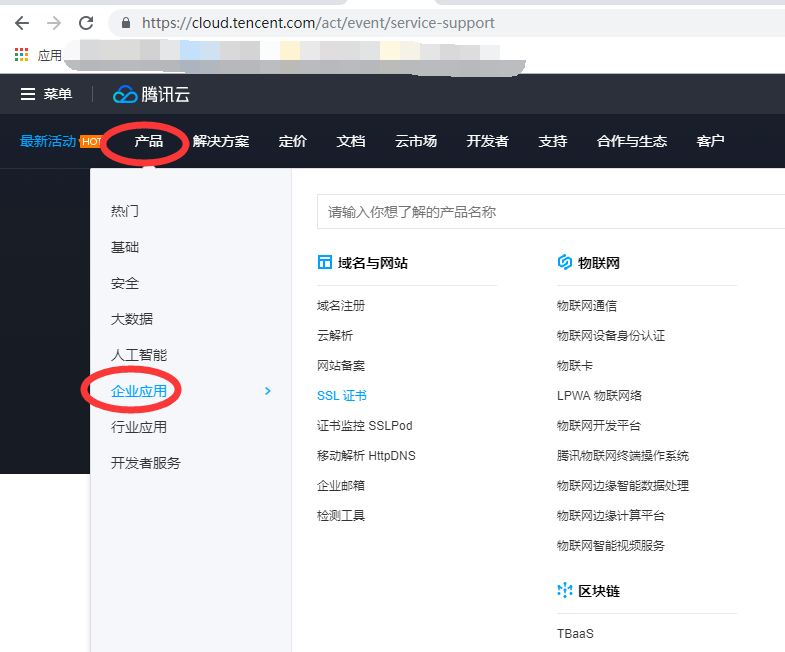Viewport: 785px width, 652px height.
Task: Open the 客户 nav item
Action: tap(710, 142)
